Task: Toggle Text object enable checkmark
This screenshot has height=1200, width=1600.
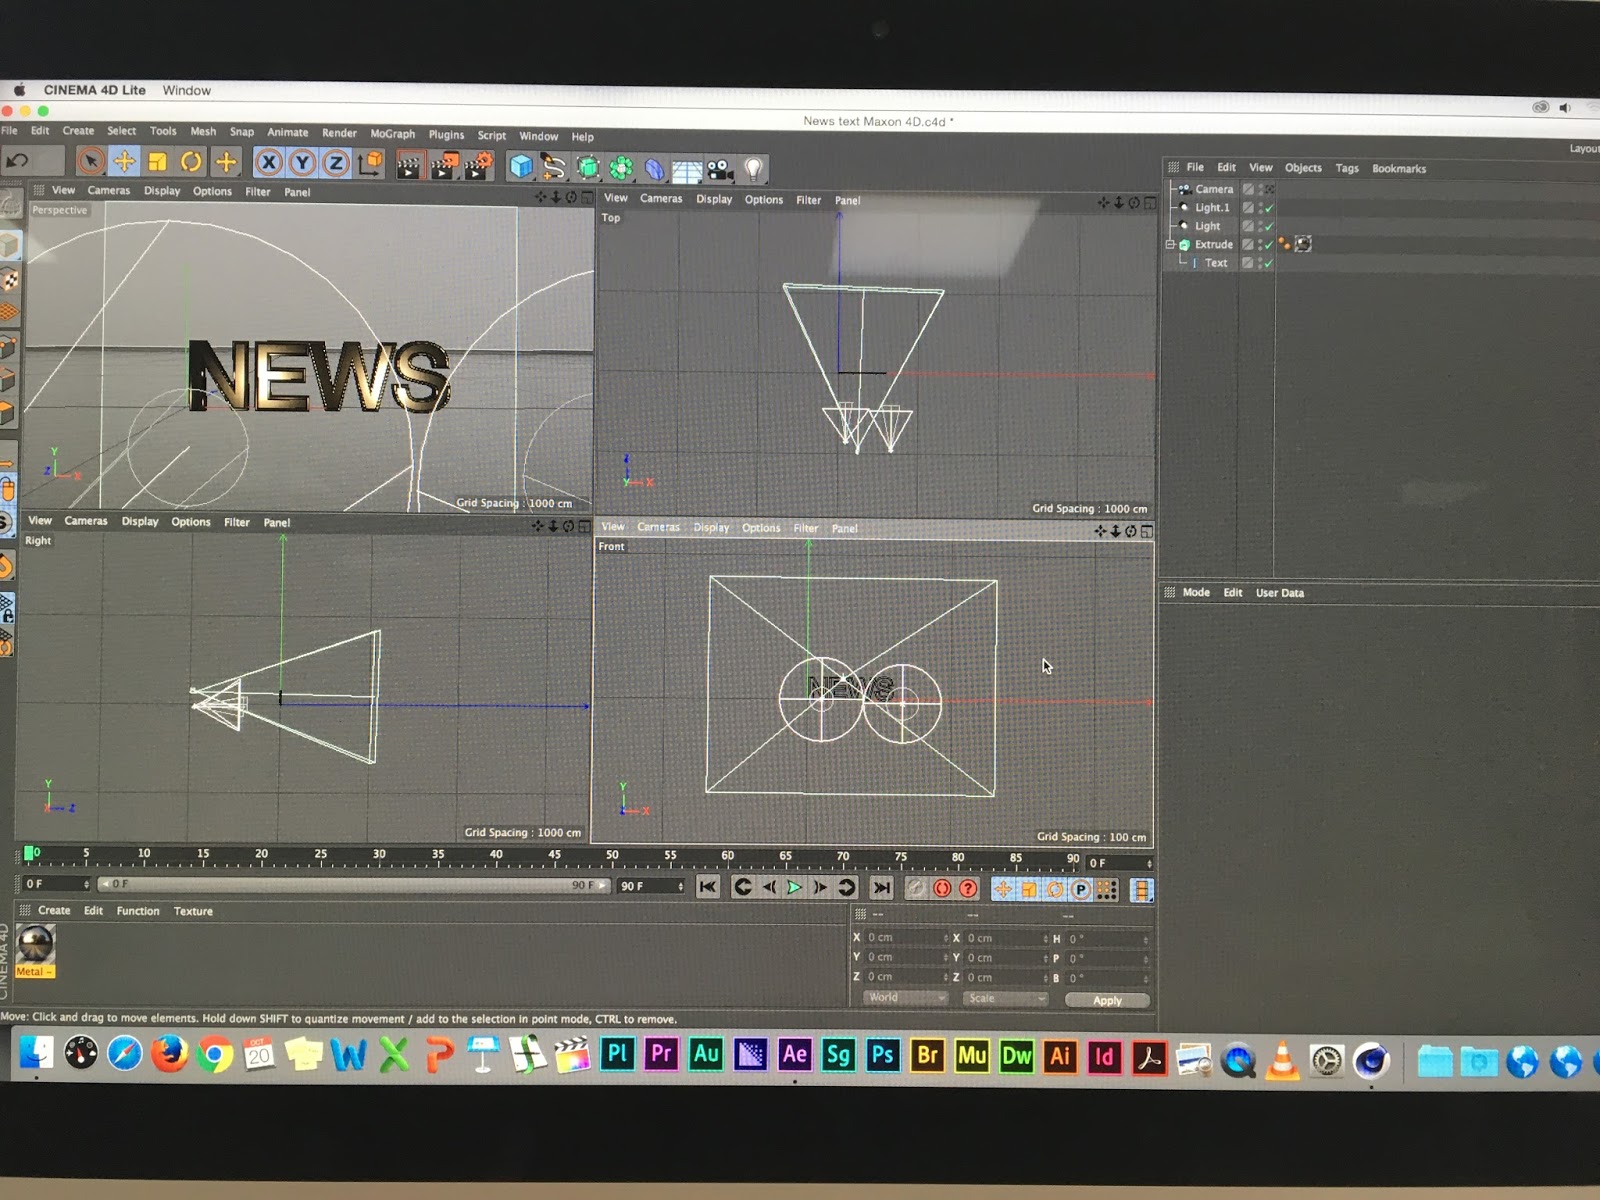Action: pos(1268,264)
